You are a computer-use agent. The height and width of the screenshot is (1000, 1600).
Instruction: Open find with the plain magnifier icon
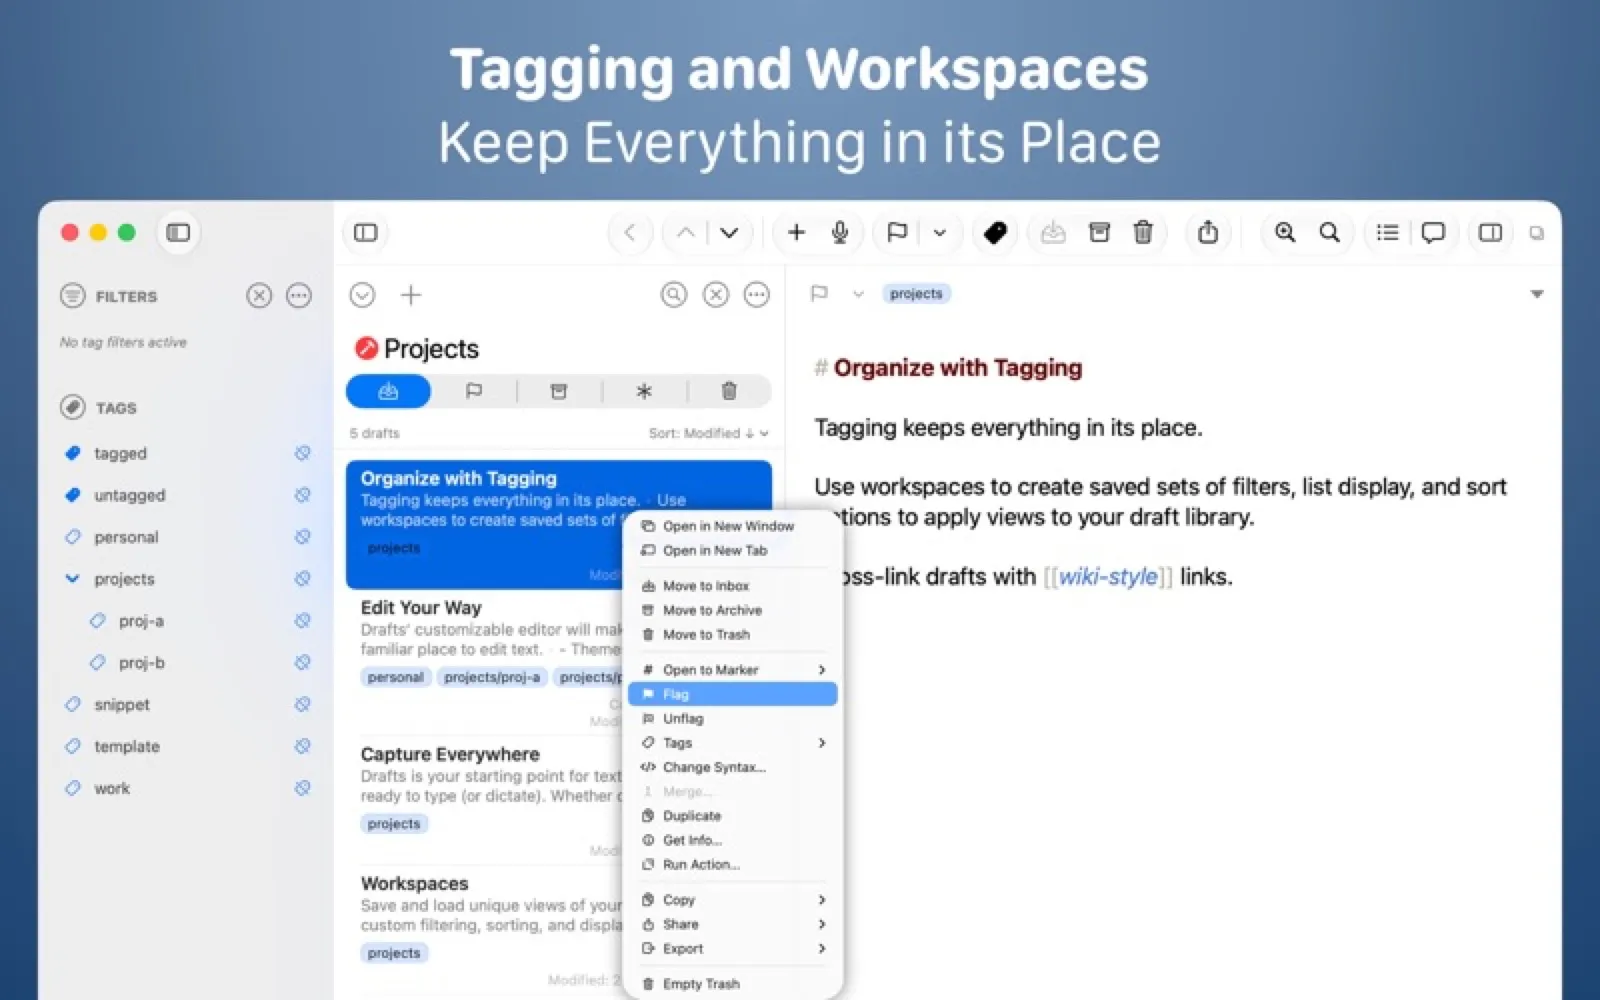1329,232
